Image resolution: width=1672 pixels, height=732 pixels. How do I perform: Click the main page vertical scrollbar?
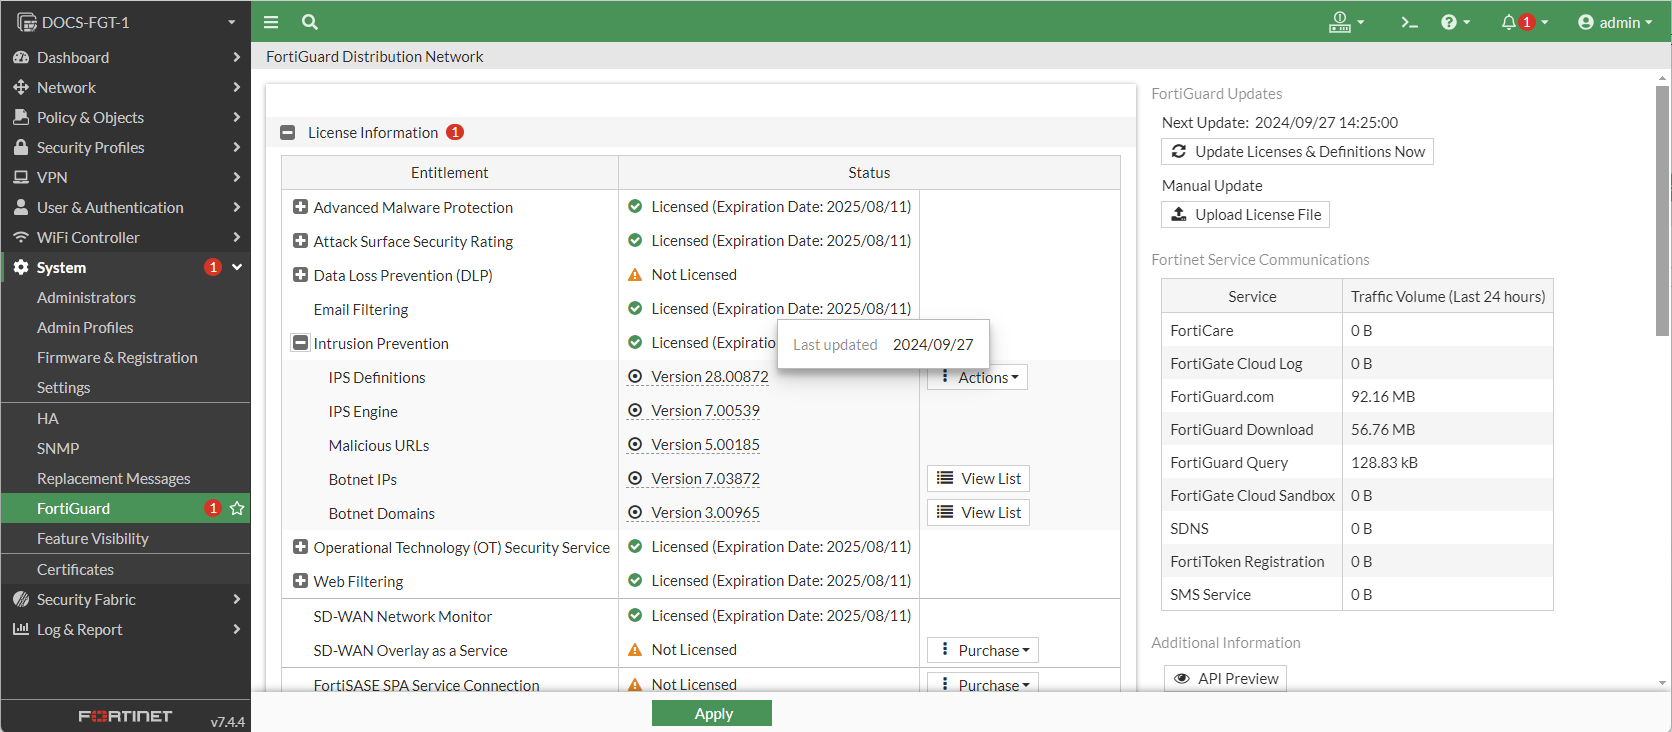coord(1662,210)
